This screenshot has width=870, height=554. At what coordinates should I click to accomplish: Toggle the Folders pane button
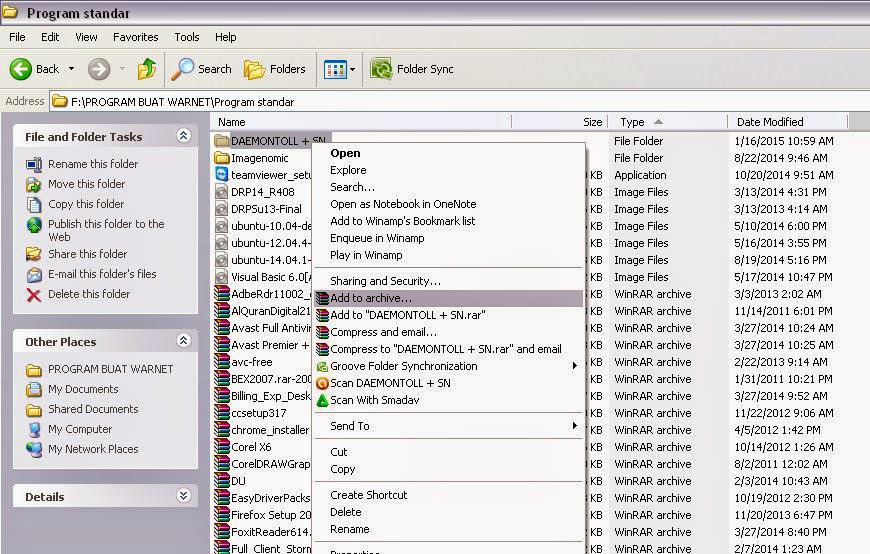tap(275, 69)
